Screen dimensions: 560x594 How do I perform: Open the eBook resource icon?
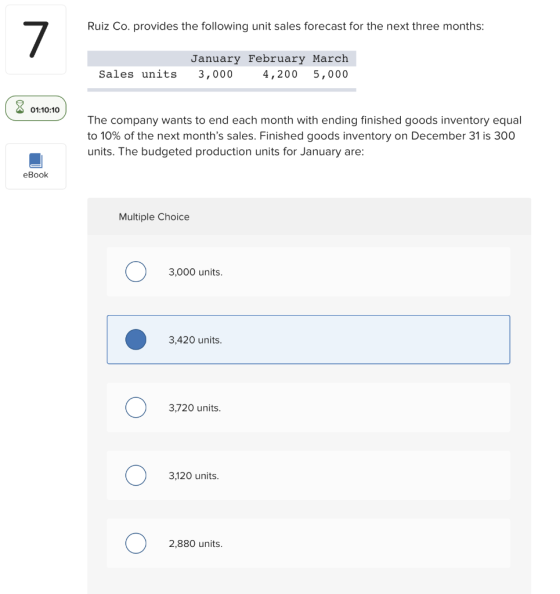point(36,161)
